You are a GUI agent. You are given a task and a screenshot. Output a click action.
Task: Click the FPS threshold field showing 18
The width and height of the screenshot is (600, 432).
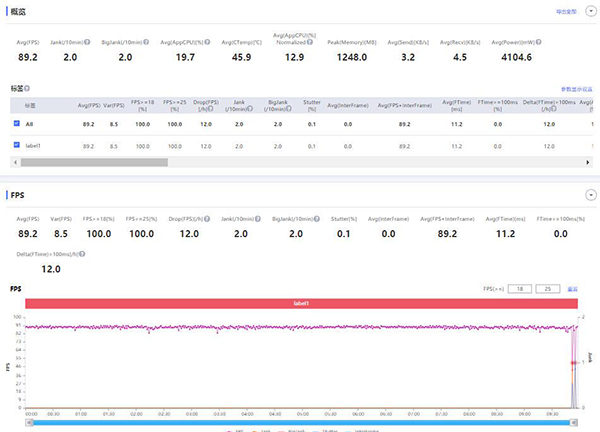coord(519,288)
